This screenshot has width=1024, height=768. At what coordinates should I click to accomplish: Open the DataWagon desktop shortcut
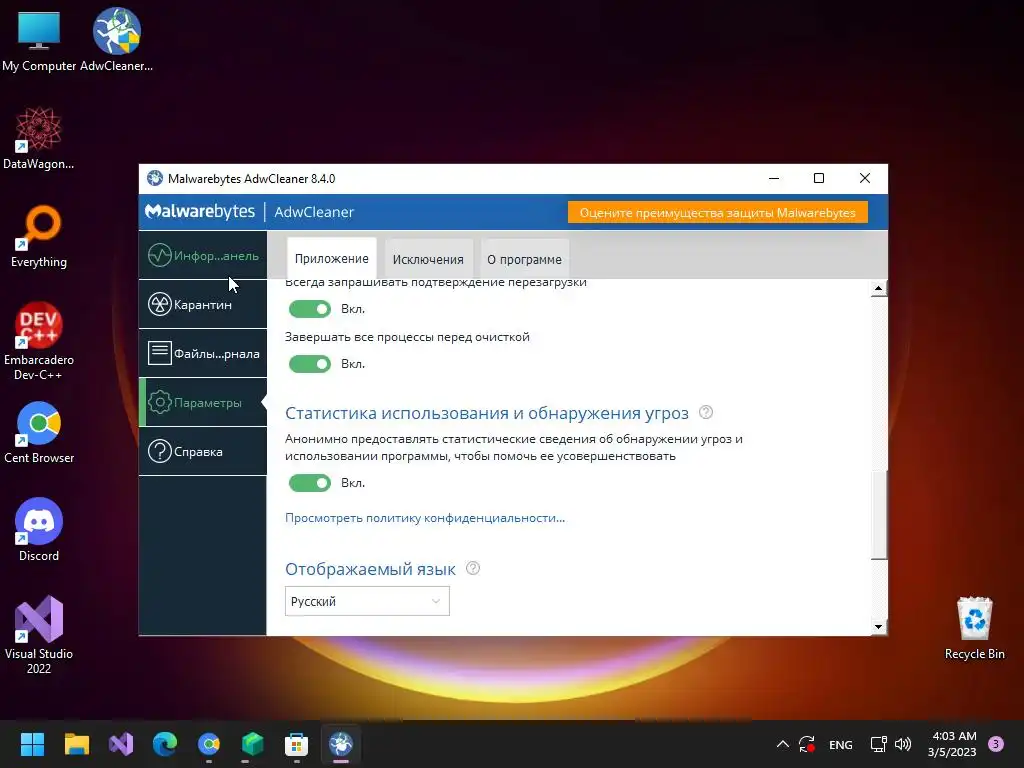click(x=39, y=138)
